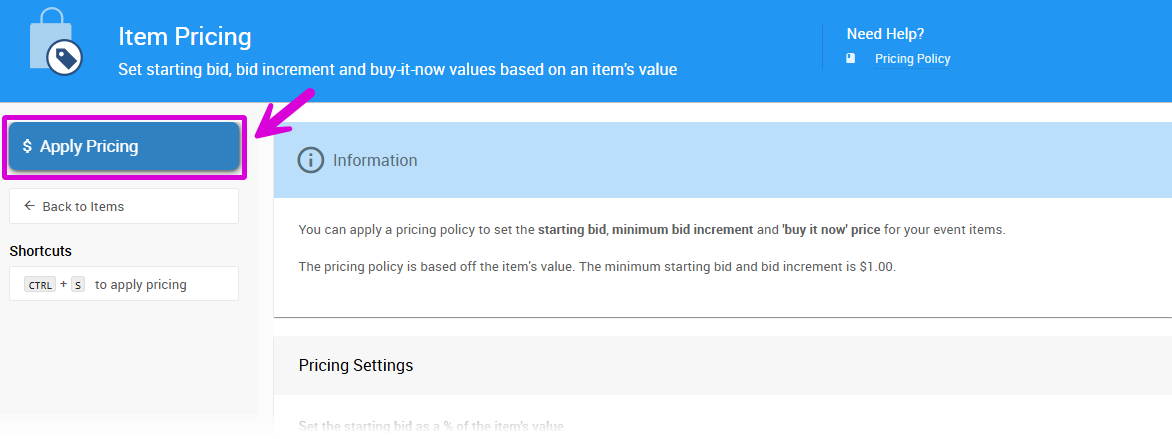The height and width of the screenshot is (439, 1172).
Task: Click the subtitle about setting starting bid values
Action: coord(397,70)
